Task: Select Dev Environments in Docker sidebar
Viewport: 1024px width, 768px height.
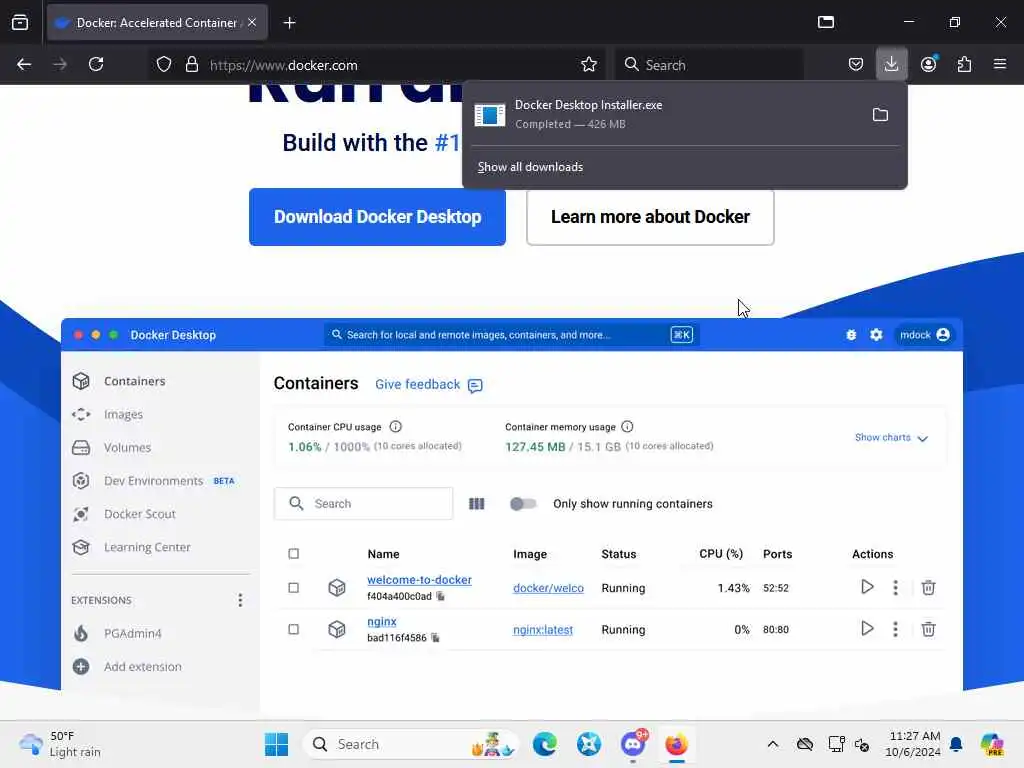Action: tap(154, 481)
